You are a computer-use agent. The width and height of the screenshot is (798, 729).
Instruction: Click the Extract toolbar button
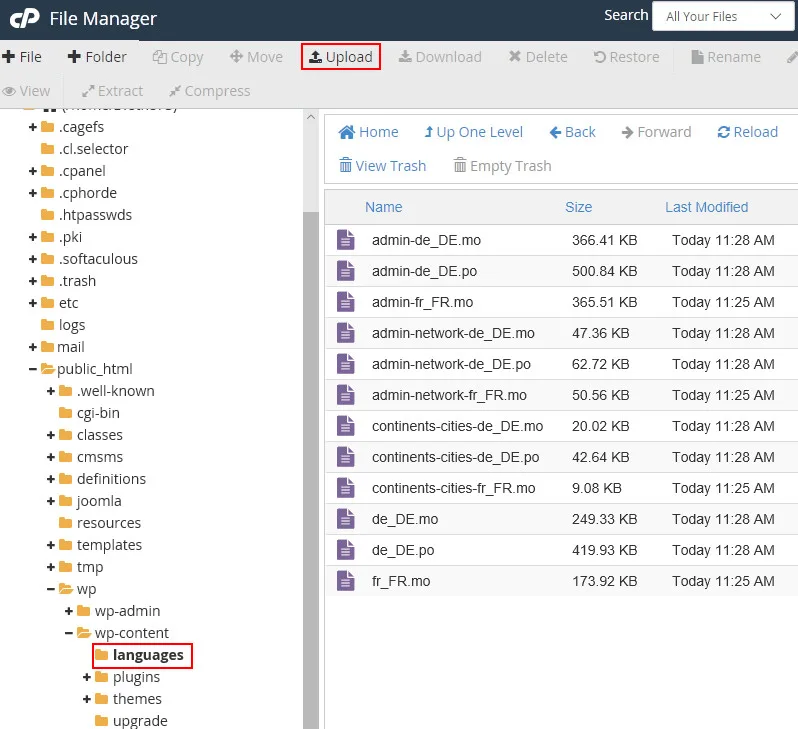pos(112,91)
